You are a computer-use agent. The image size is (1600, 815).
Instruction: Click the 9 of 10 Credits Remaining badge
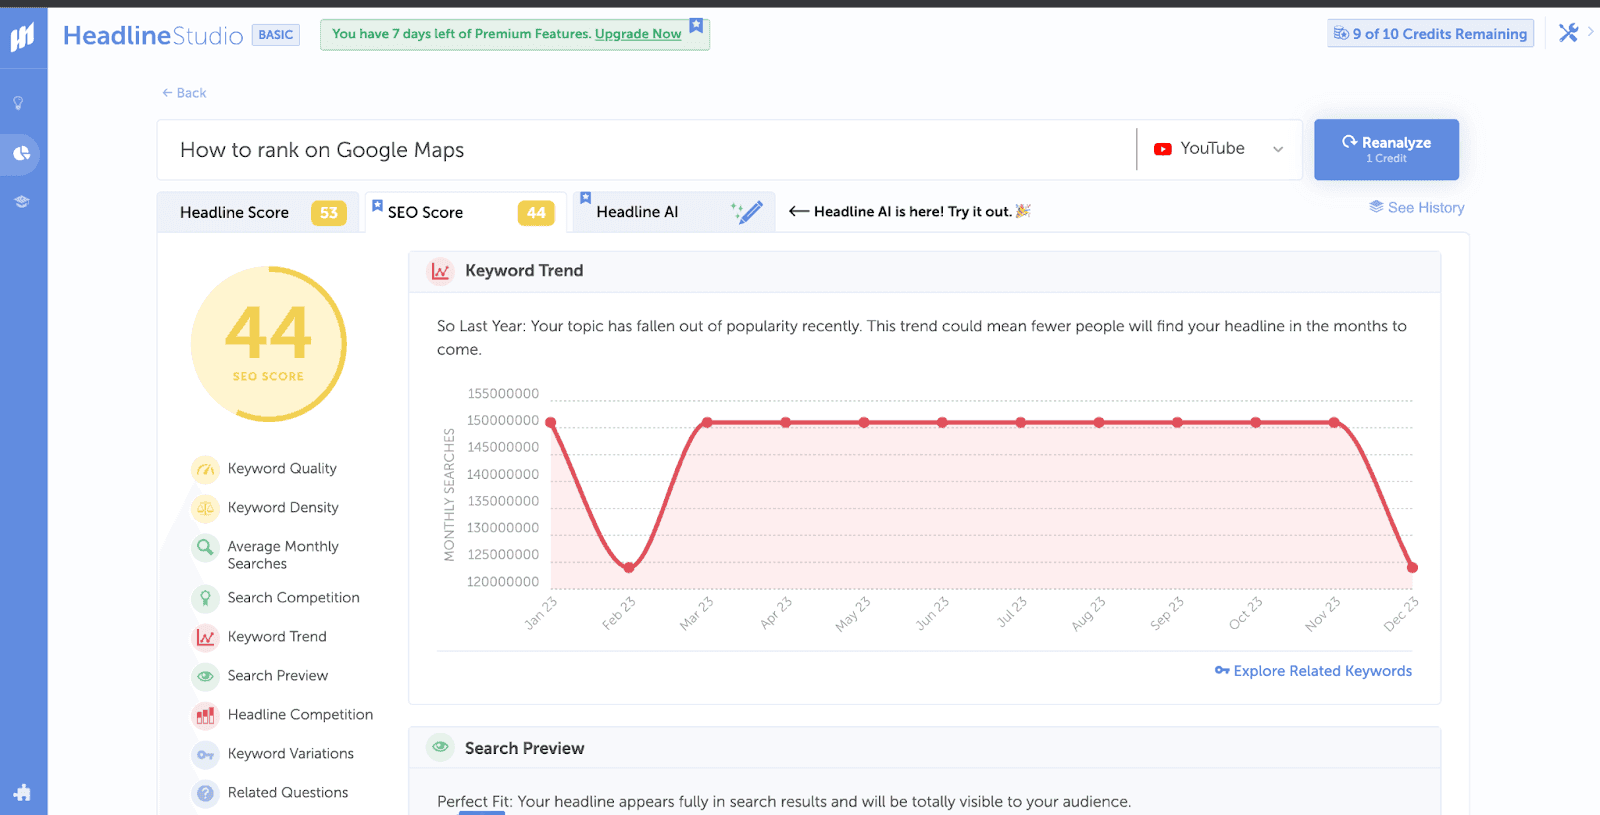(1430, 34)
